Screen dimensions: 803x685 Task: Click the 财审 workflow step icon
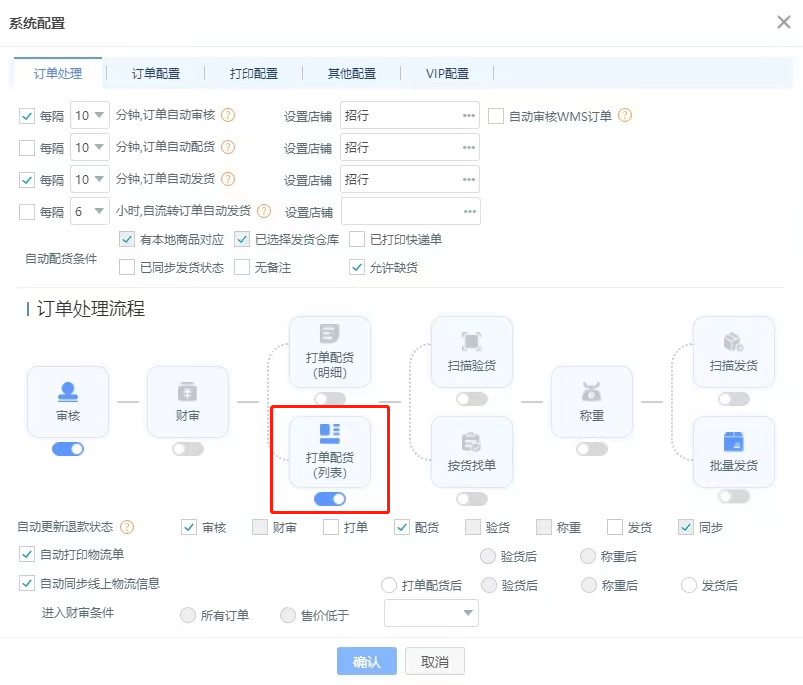[187, 392]
